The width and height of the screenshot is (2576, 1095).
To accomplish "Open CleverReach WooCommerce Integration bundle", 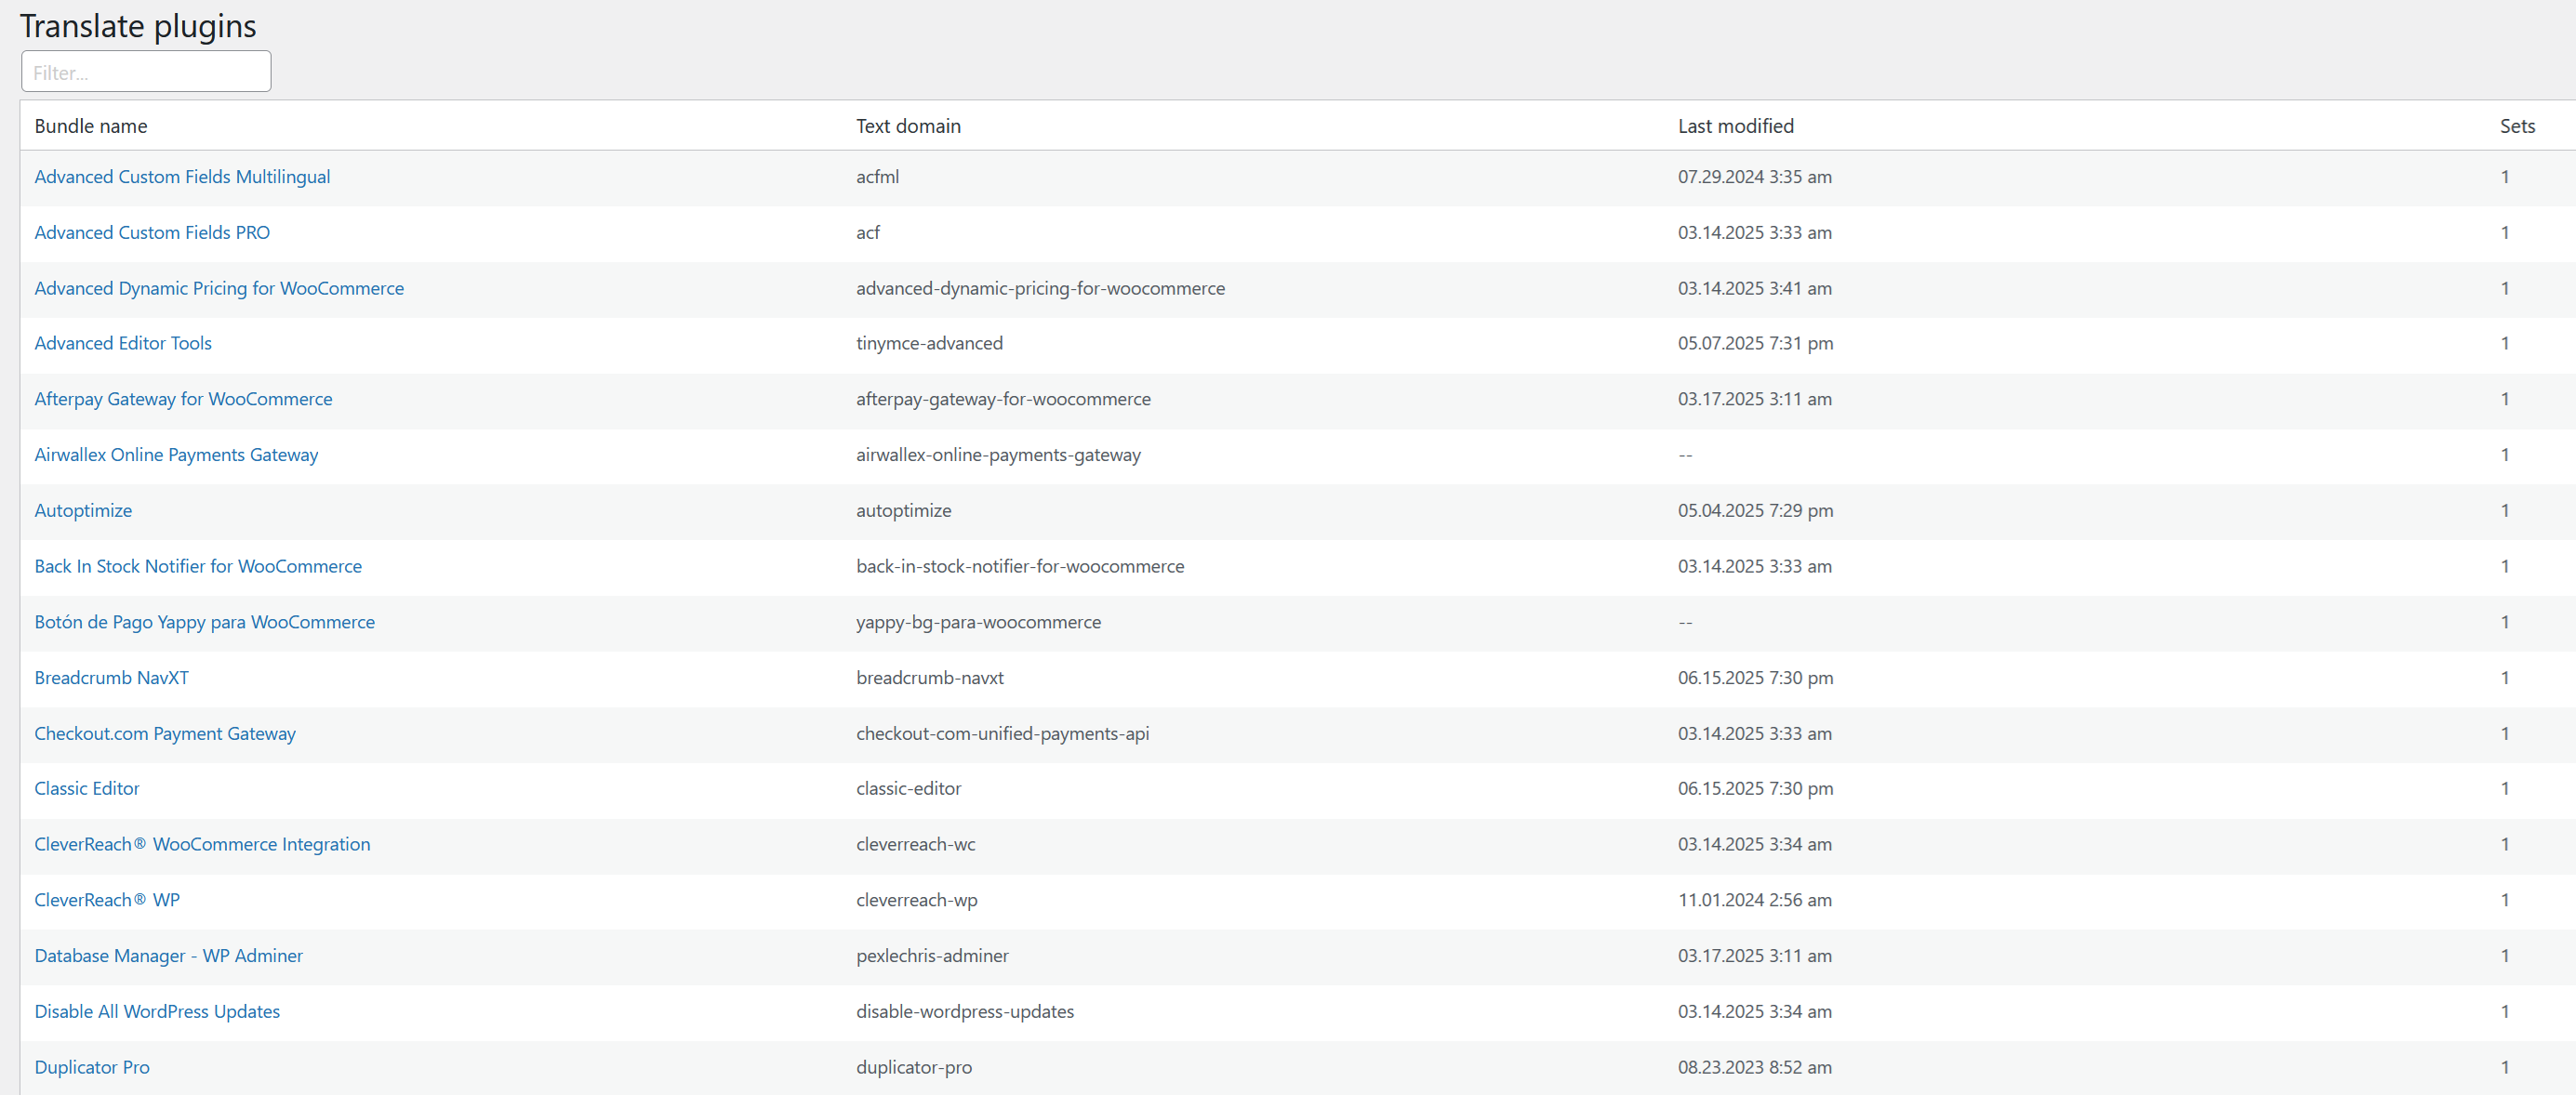I will click(202, 845).
